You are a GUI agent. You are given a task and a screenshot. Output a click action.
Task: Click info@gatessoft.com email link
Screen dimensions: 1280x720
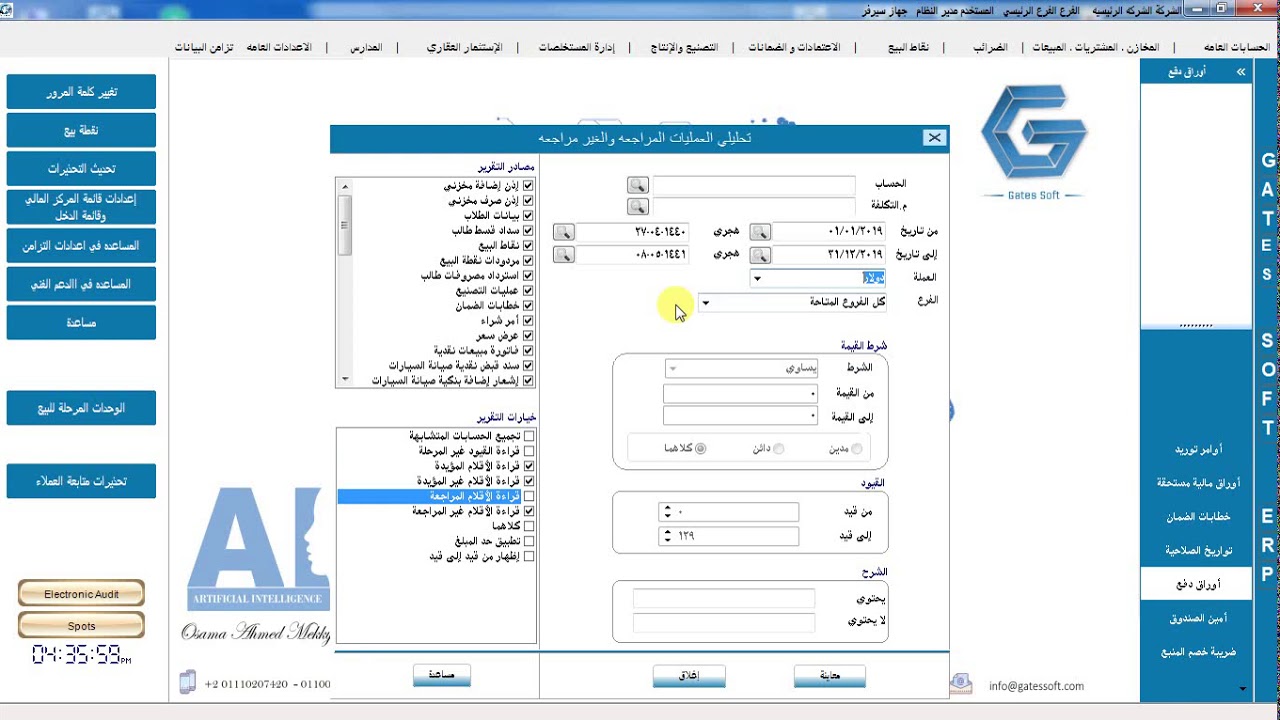click(1036, 686)
